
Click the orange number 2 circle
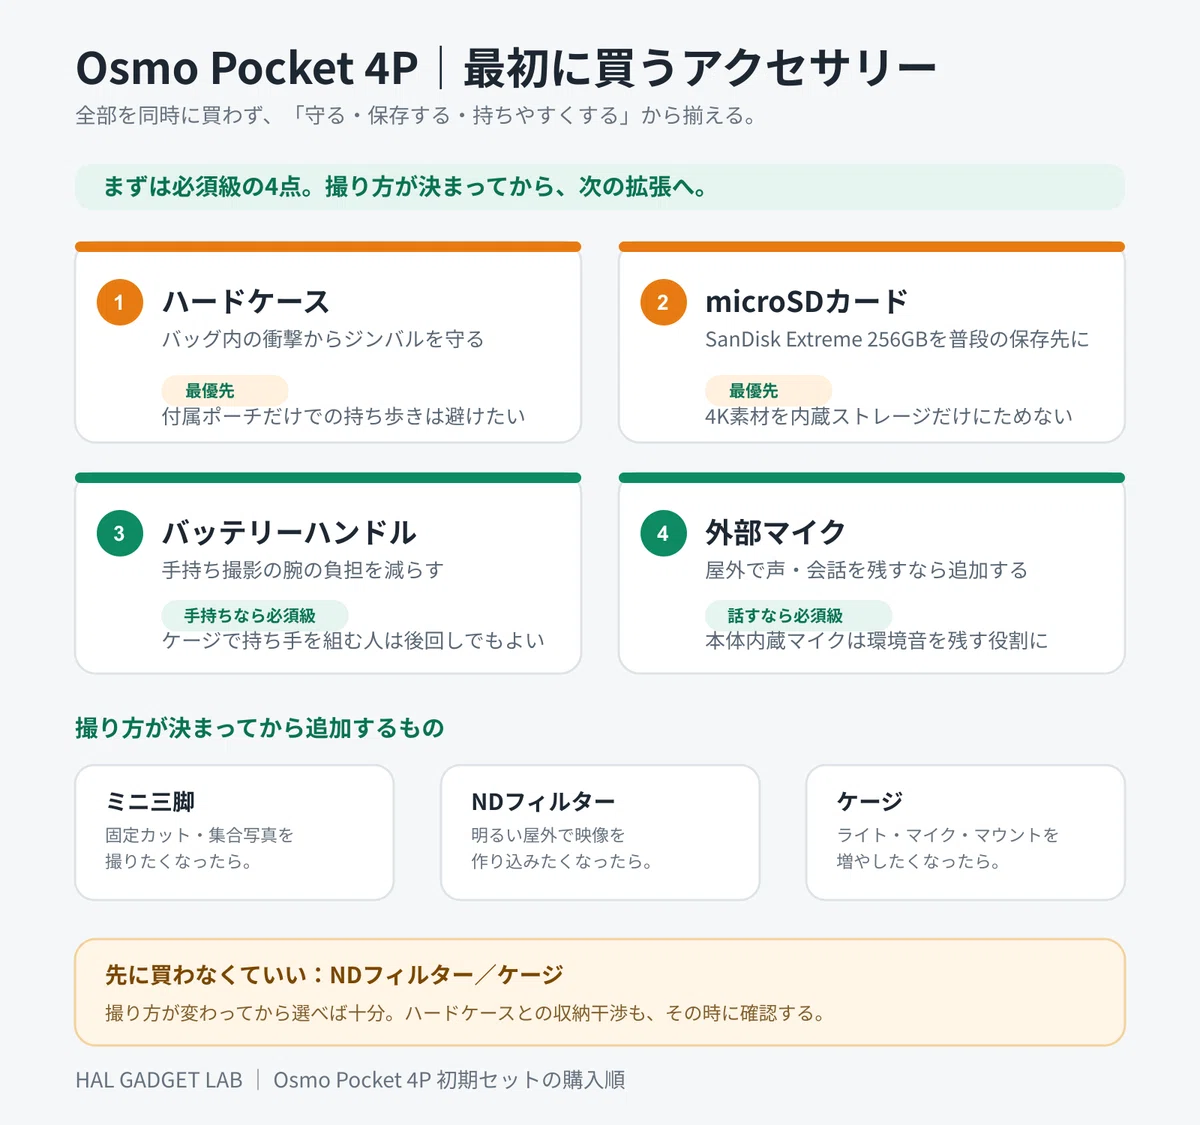click(x=663, y=302)
